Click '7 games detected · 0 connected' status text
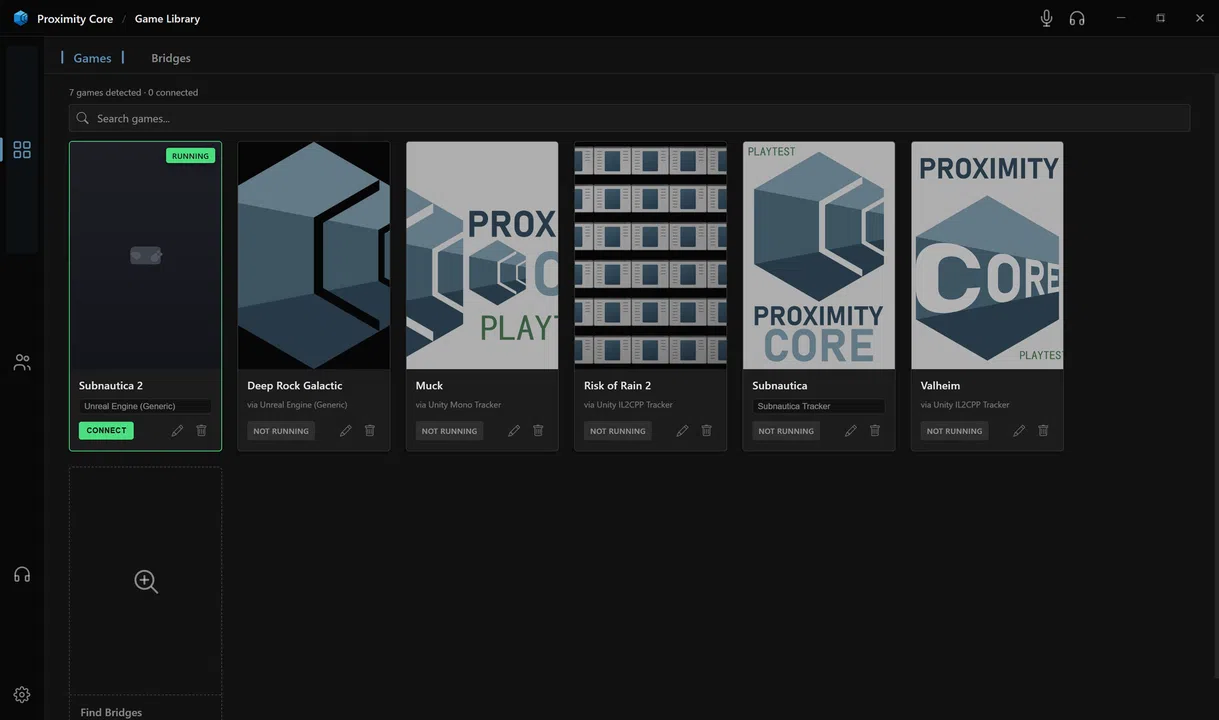 click(134, 92)
